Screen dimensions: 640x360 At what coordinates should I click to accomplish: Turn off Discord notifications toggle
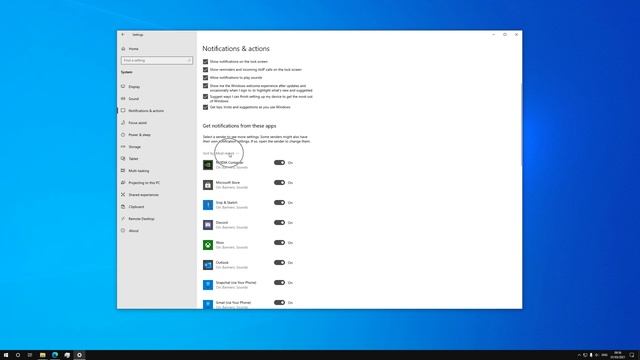(279, 222)
